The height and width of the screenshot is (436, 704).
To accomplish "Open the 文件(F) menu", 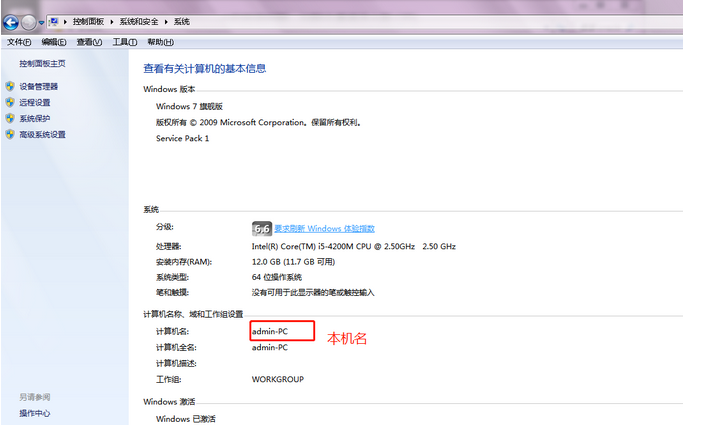I will click(19, 42).
